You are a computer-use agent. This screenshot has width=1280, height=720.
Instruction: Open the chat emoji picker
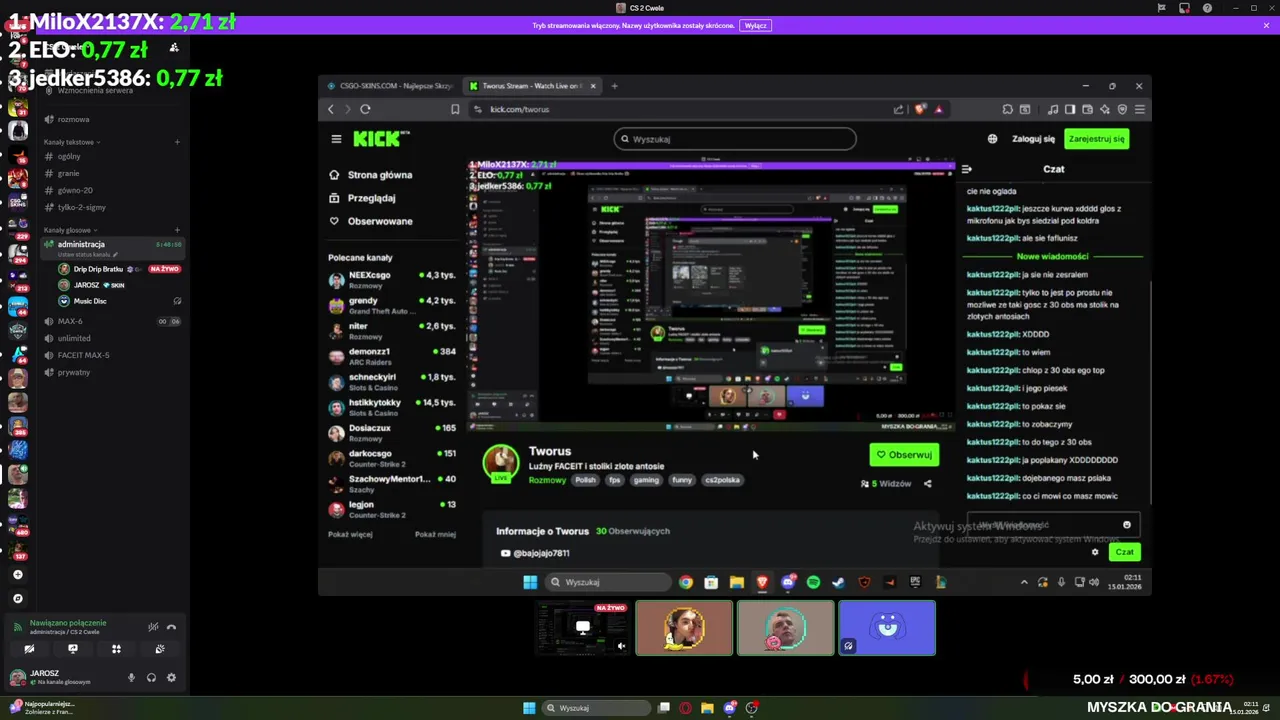(x=1127, y=525)
